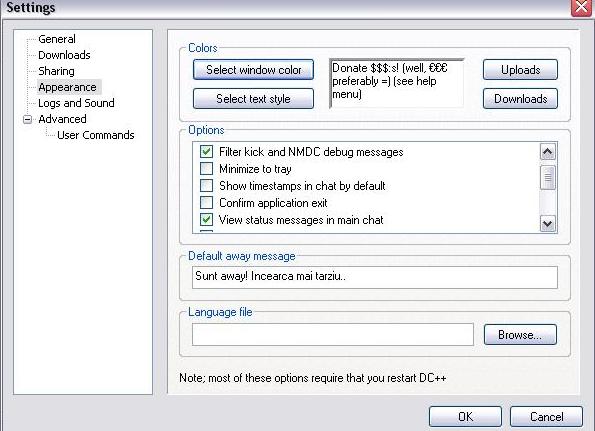Click the Uploads color button
This screenshot has width=595, height=431.
point(520,70)
